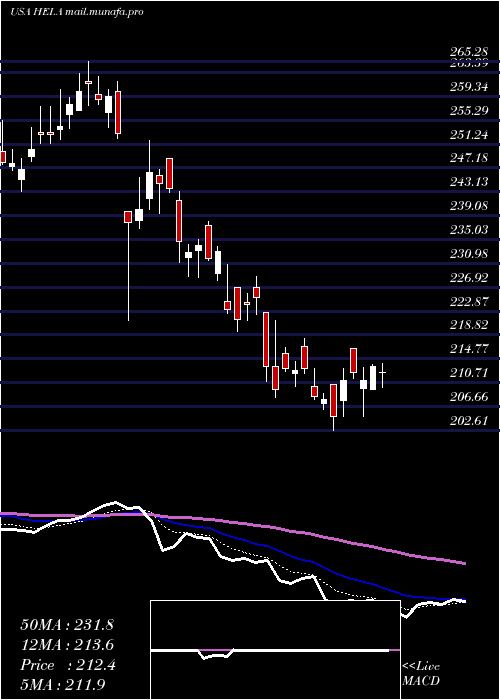Viewport: 500px width, 700px height.
Task: Click the '12MA : 213.6' value
Action: 67,645
